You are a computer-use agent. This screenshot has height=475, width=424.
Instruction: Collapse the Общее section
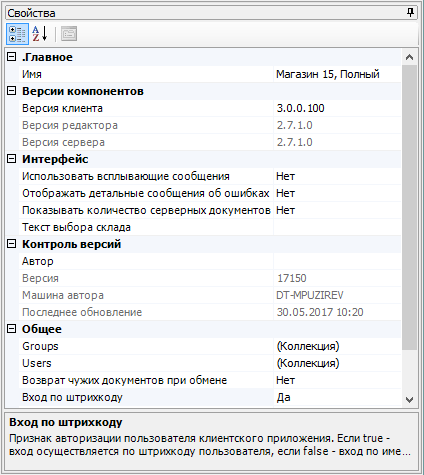coord(12,329)
